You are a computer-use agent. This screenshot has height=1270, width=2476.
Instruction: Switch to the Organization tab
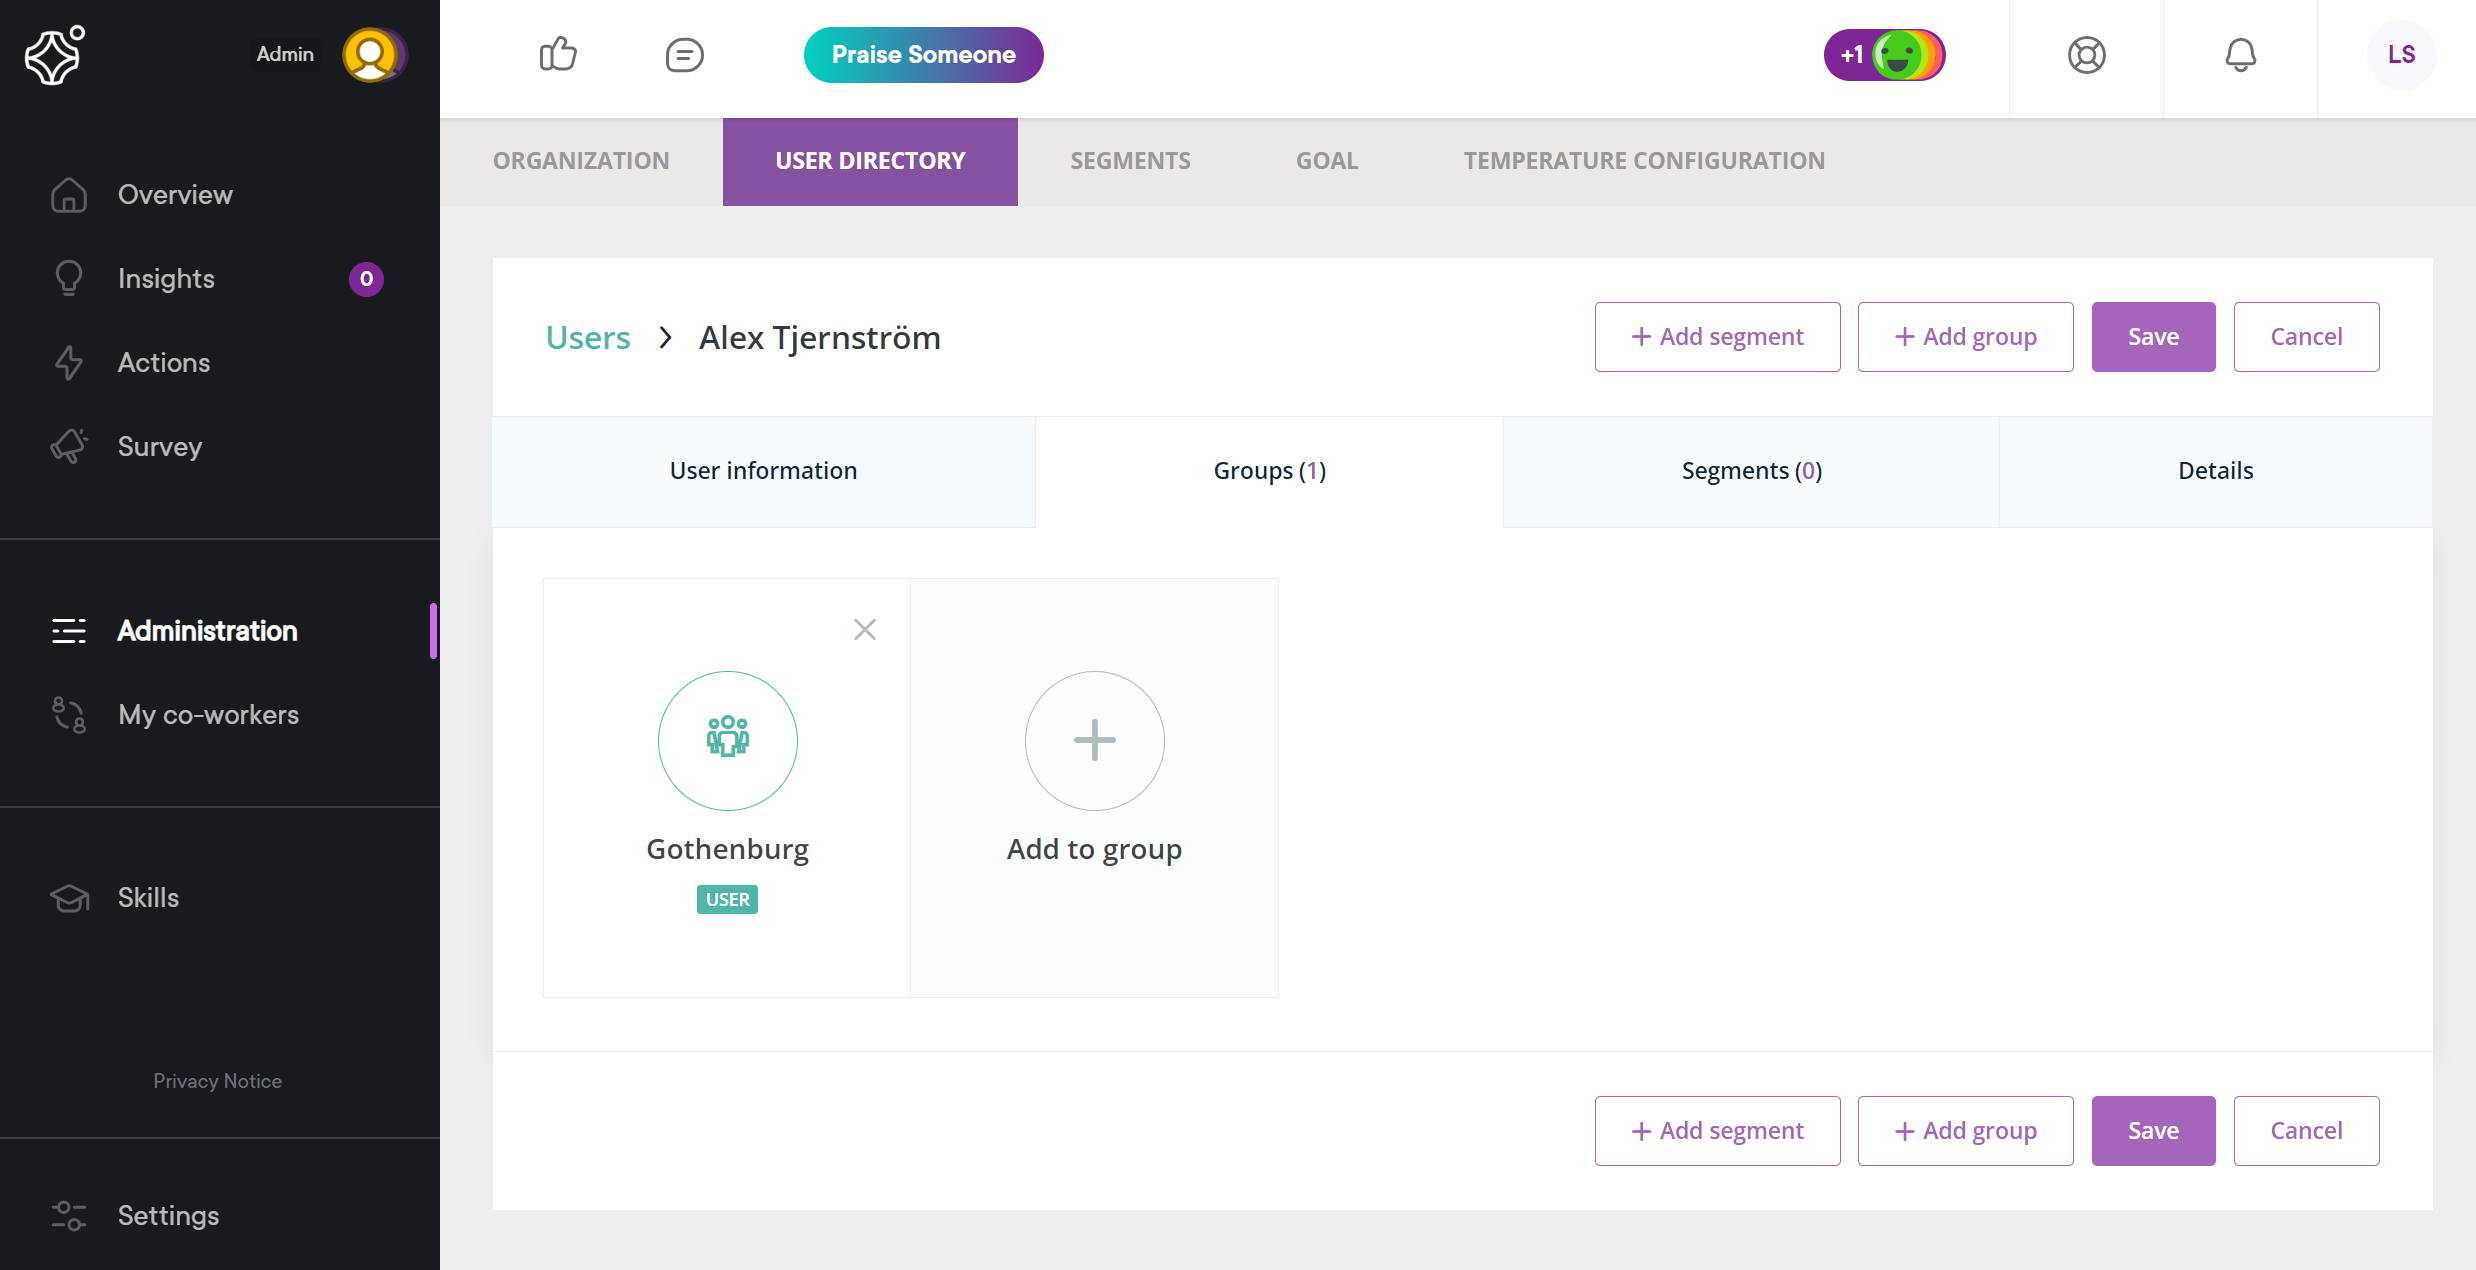(x=581, y=161)
